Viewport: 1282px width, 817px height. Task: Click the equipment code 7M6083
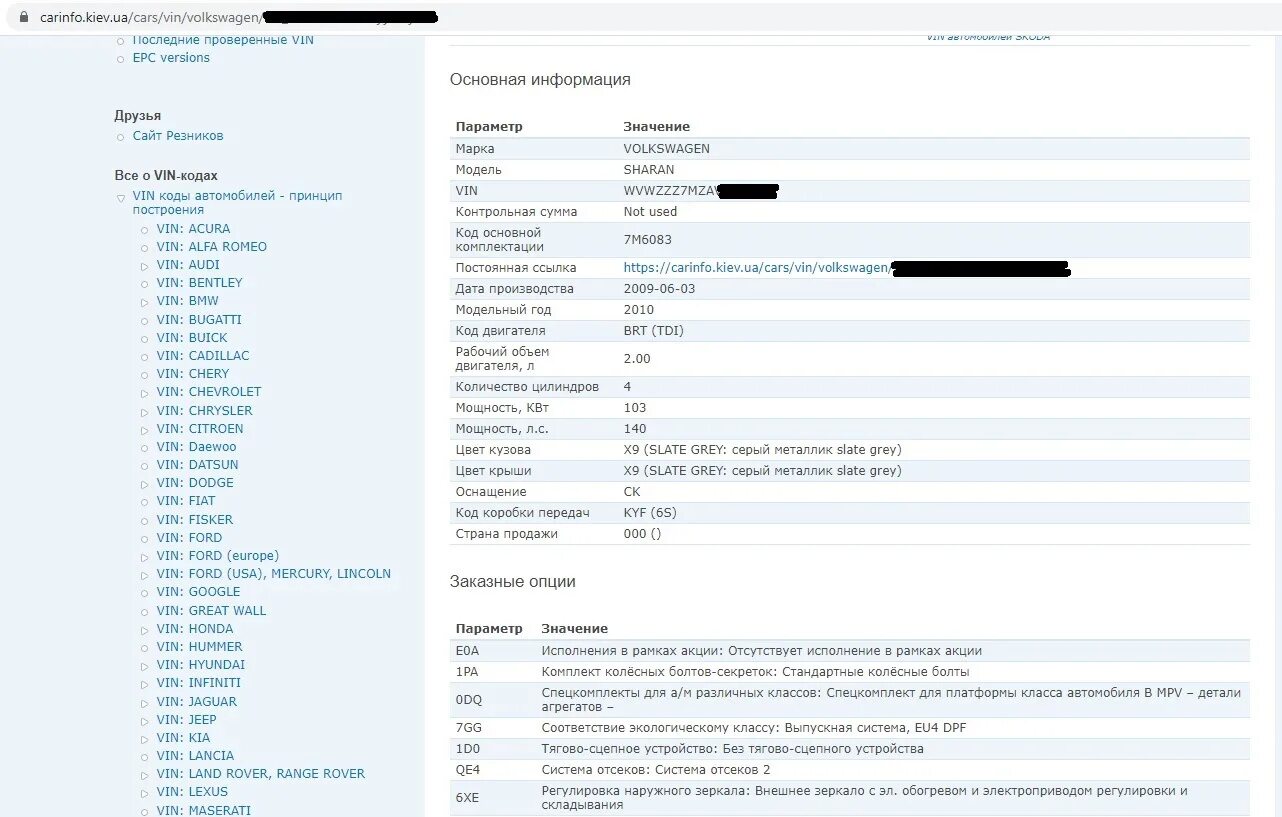click(x=648, y=240)
